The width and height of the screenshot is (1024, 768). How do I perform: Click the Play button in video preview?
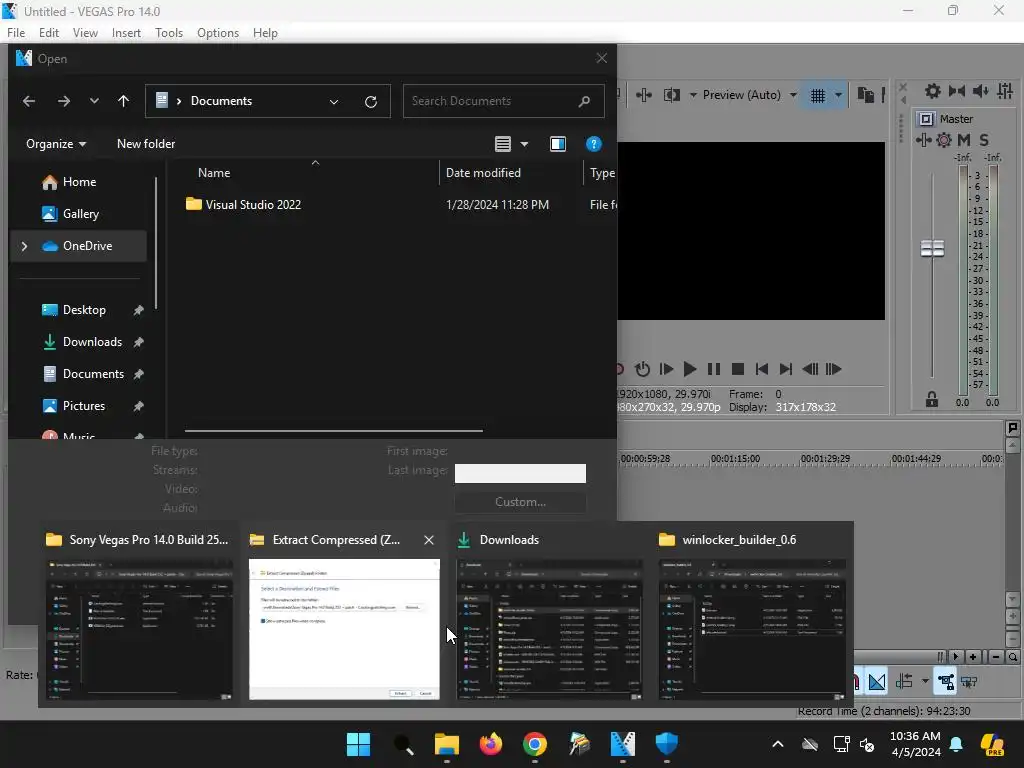click(689, 370)
